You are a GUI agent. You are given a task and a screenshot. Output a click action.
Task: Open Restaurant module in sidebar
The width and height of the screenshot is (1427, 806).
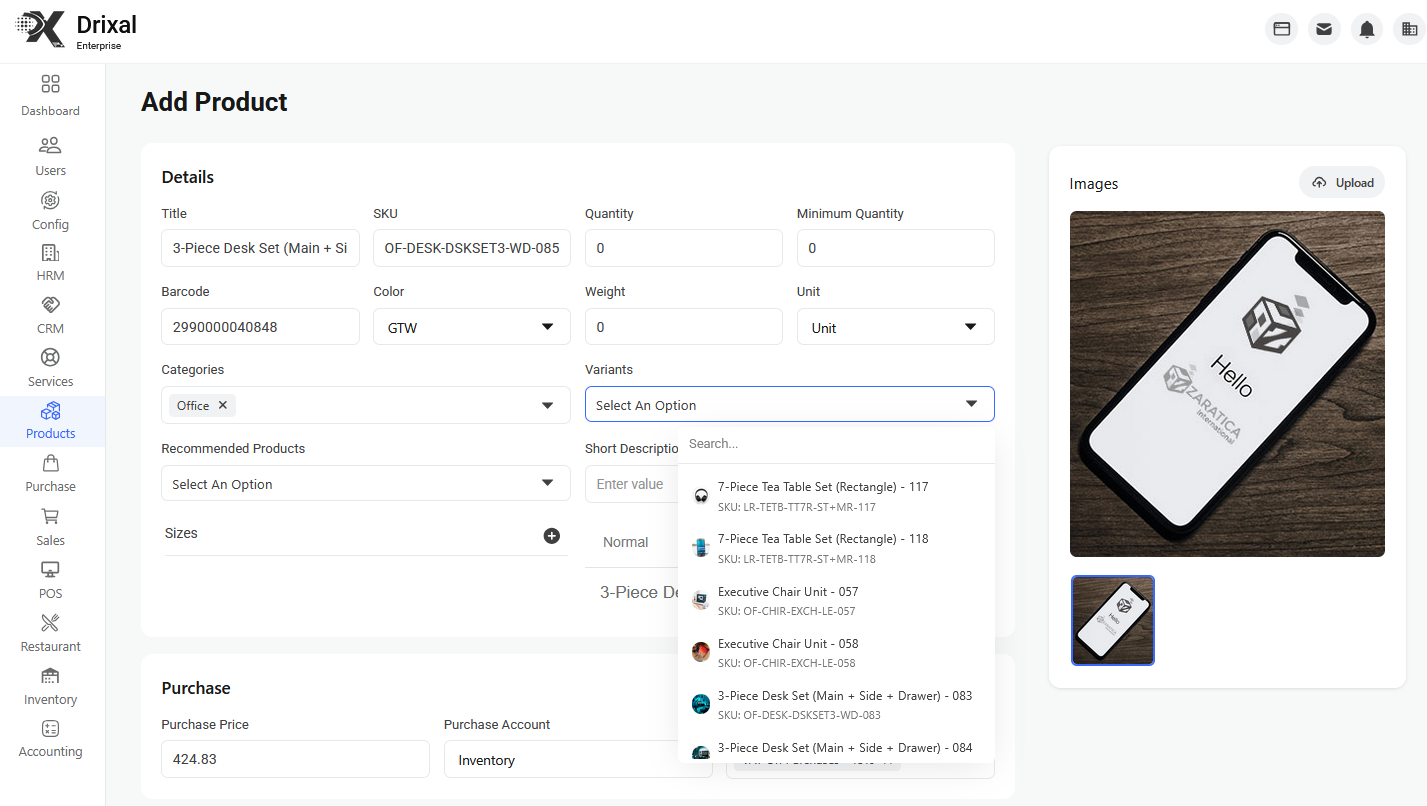[x=50, y=633]
